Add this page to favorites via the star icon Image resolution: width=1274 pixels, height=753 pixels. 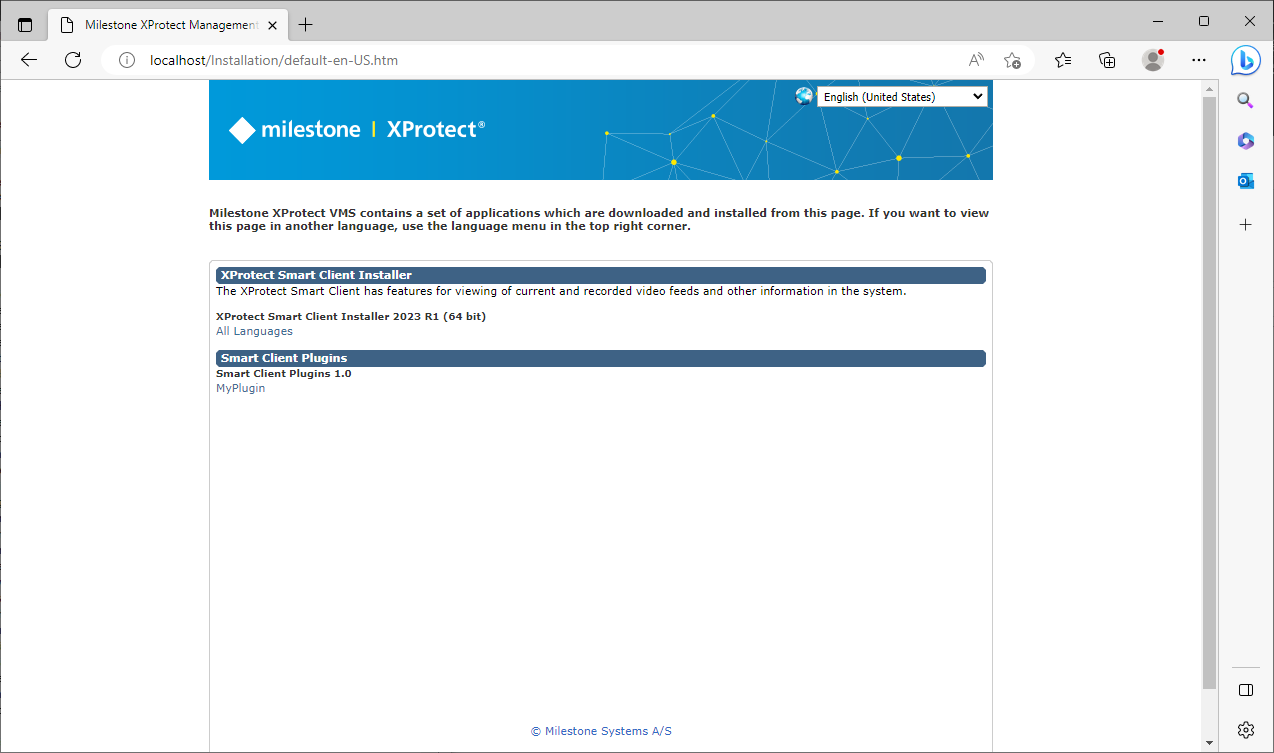1012,60
